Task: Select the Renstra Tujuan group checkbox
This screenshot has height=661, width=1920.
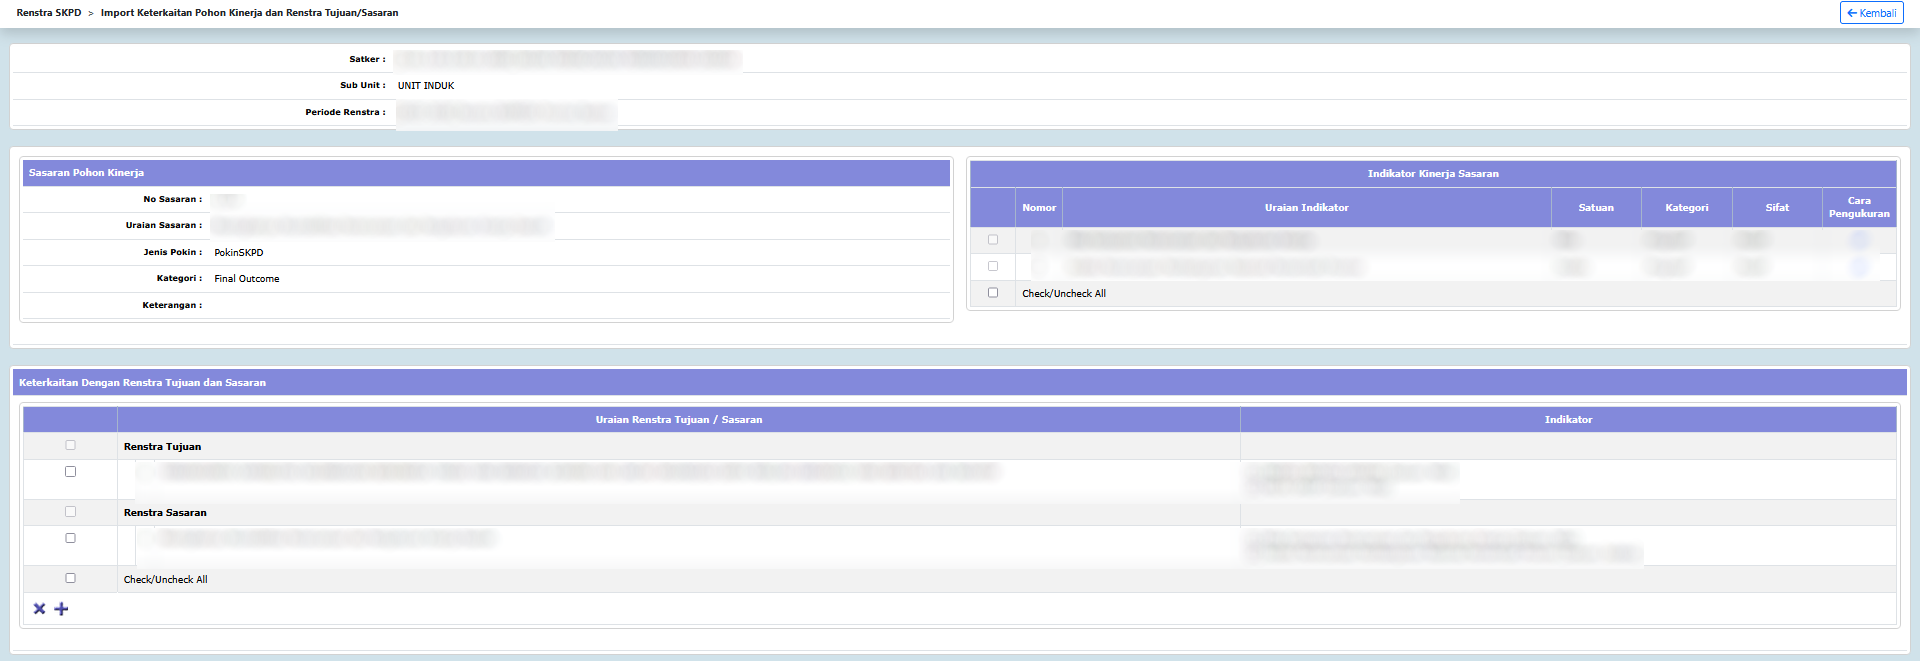Action: coord(70,446)
